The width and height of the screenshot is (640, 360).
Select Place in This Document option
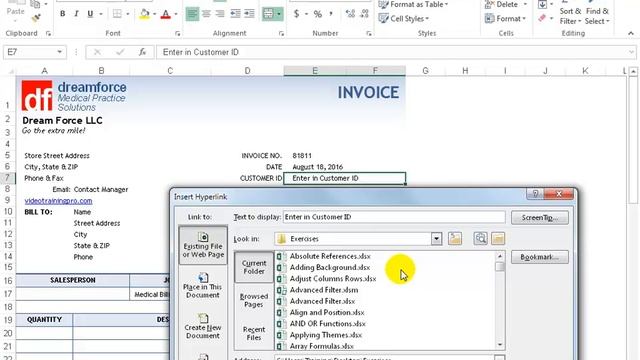point(203,286)
